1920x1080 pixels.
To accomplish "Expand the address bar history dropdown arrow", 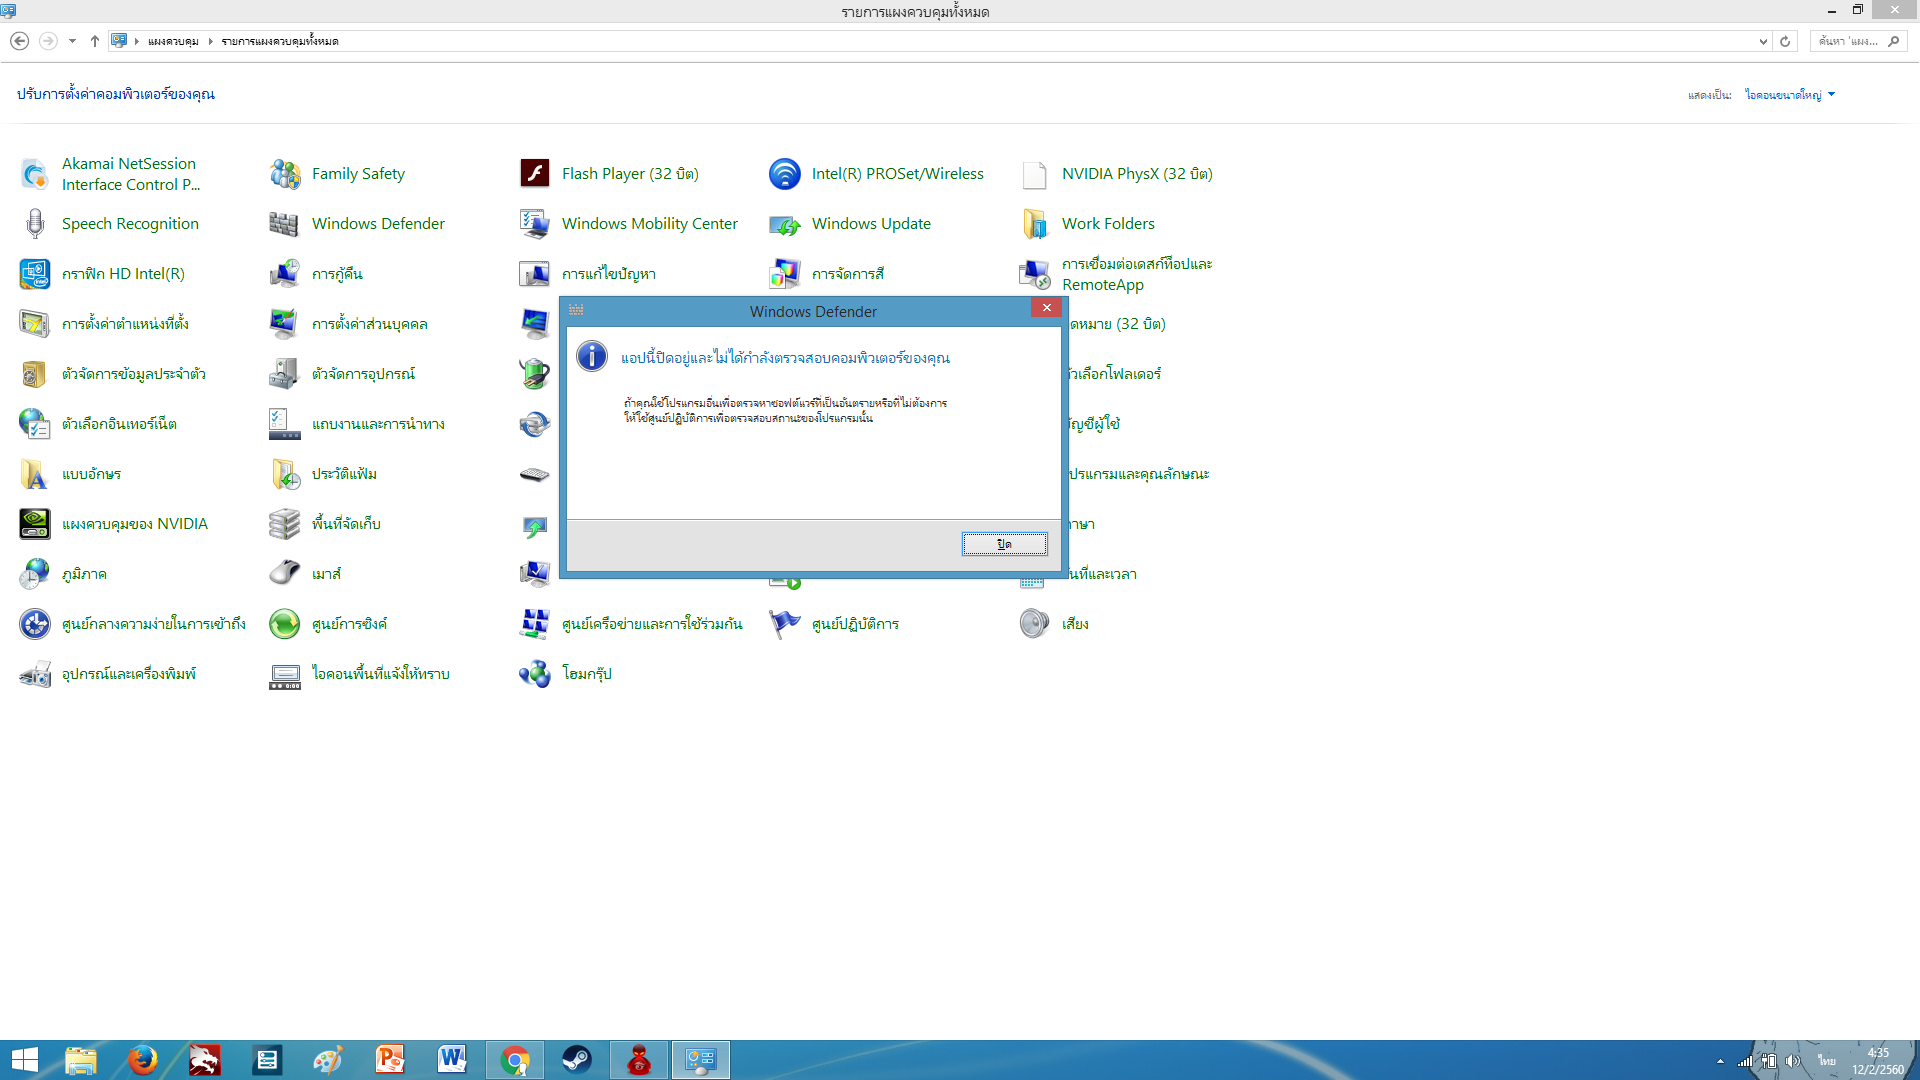I will point(1762,41).
